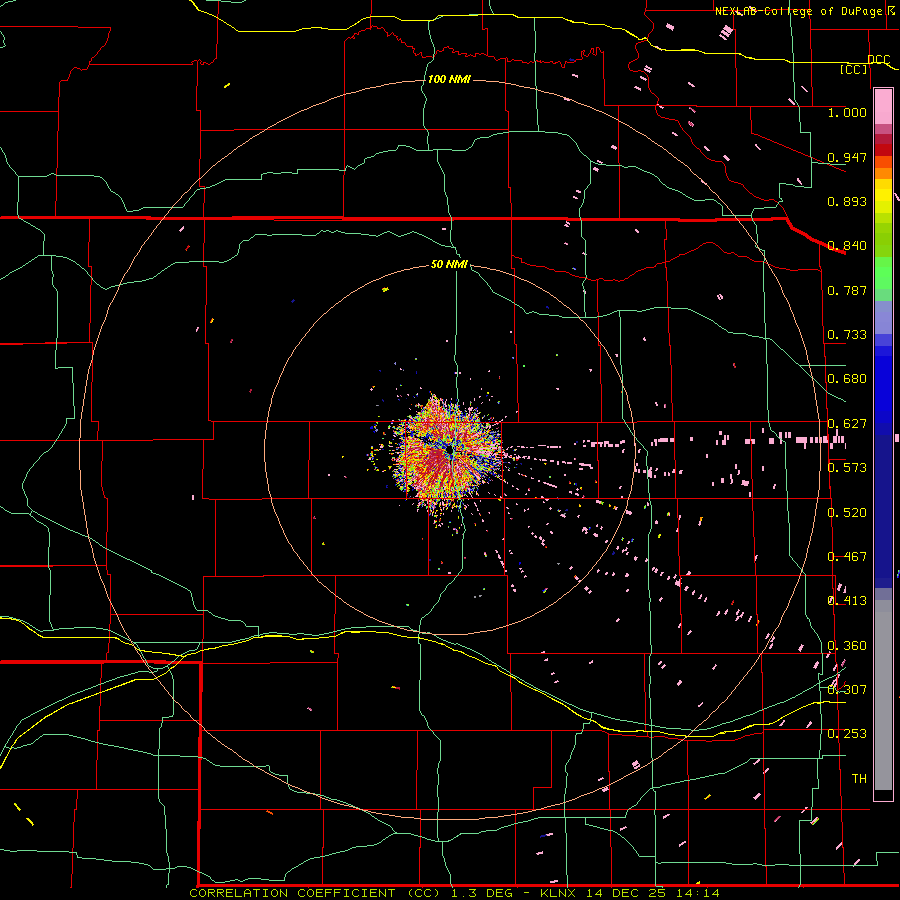This screenshot has height=900, width=900.
Task: Click the 0.947 color scale value
Action: pyautogui.click(x=847, y=157)
